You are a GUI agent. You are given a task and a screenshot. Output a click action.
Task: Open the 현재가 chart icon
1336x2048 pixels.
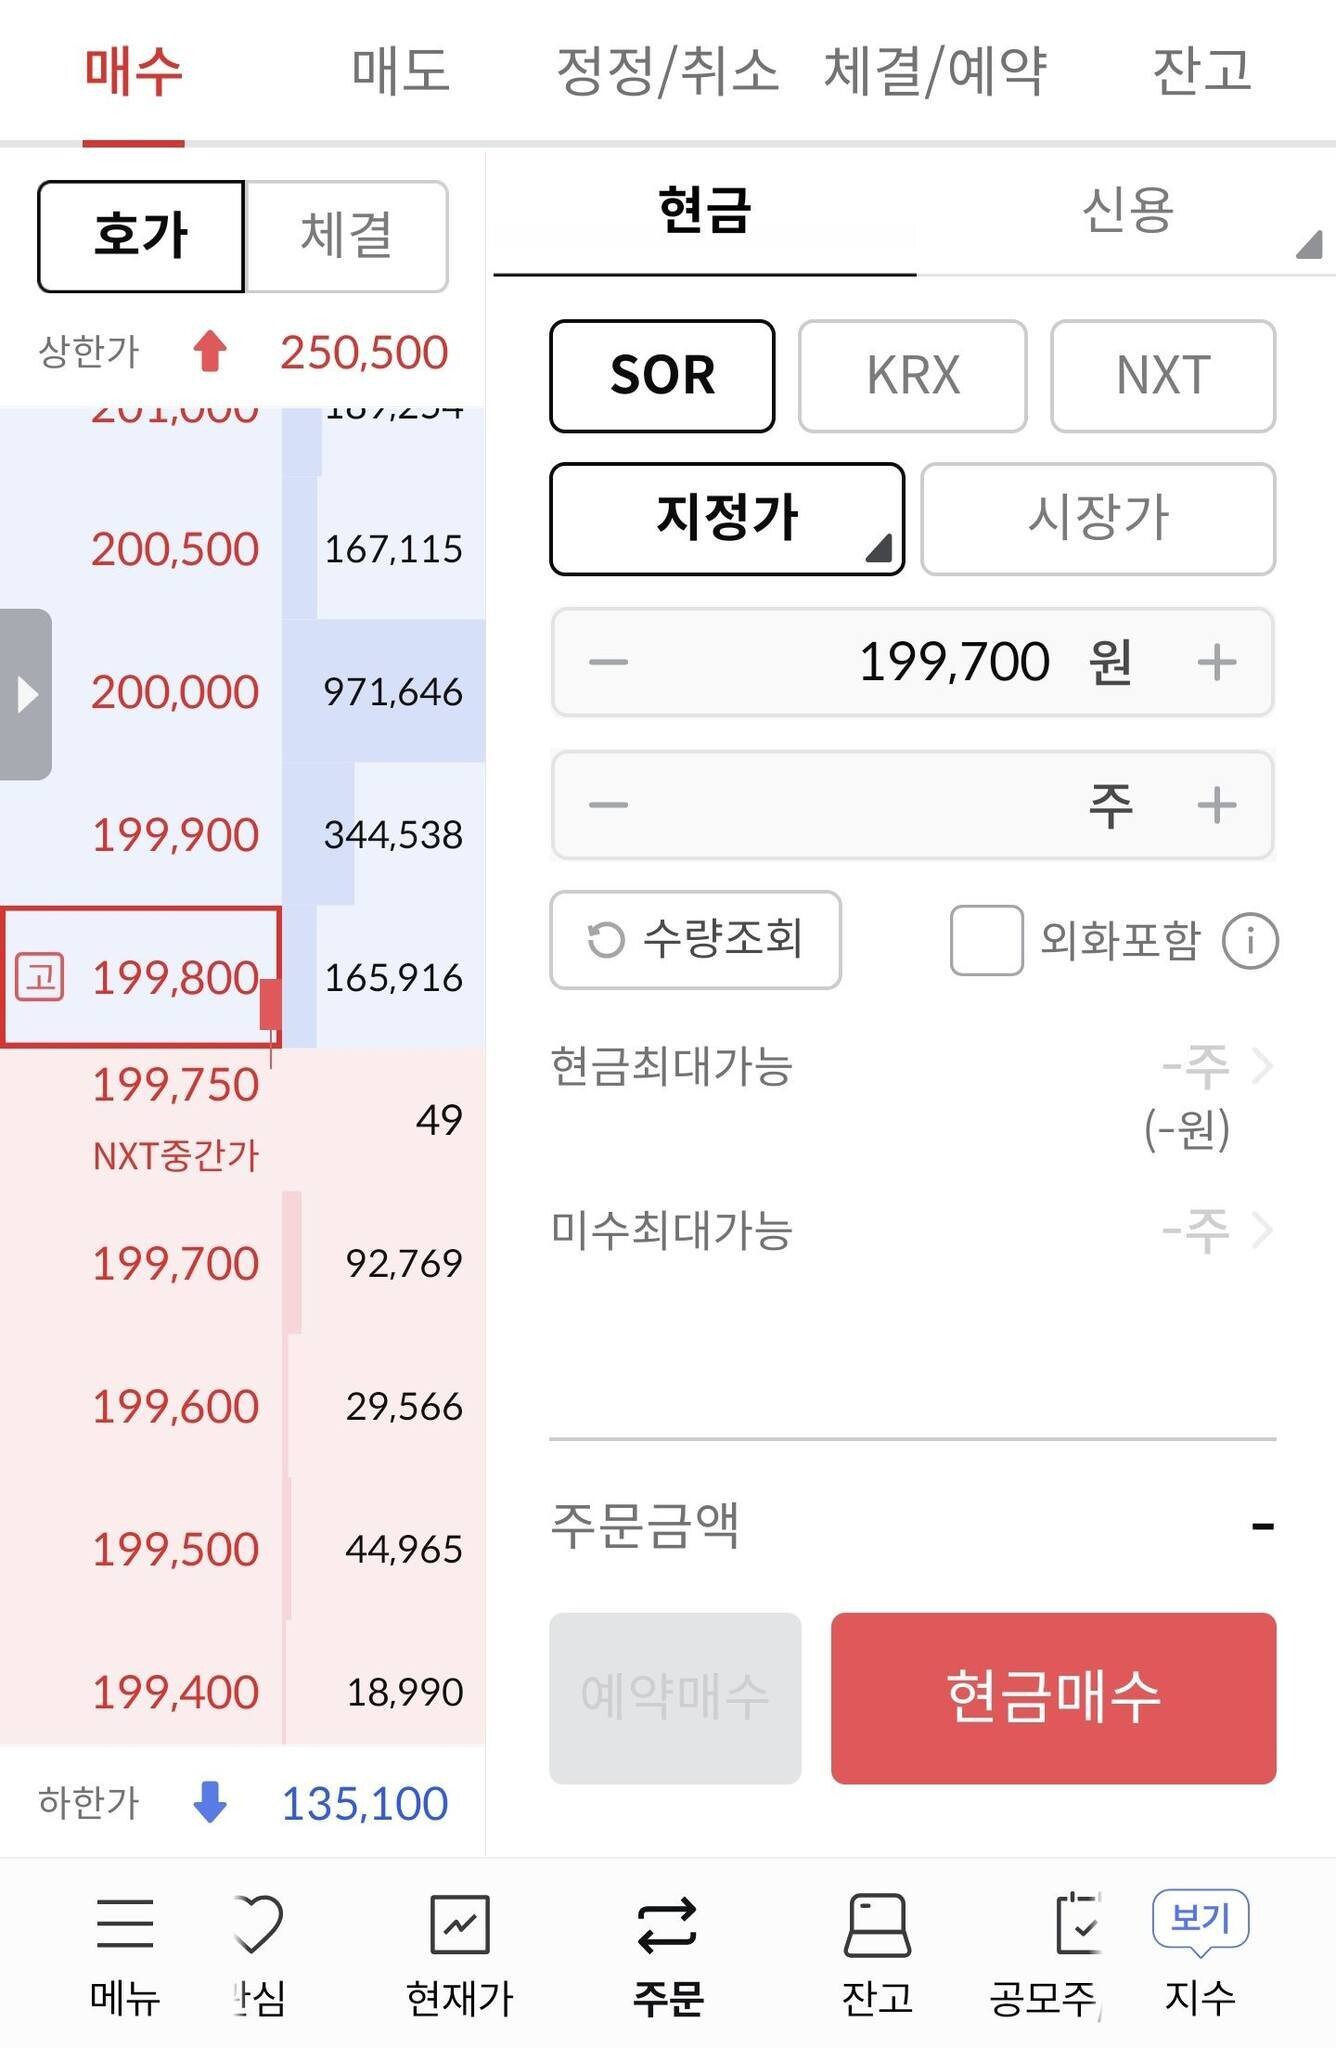(460, 1923)
